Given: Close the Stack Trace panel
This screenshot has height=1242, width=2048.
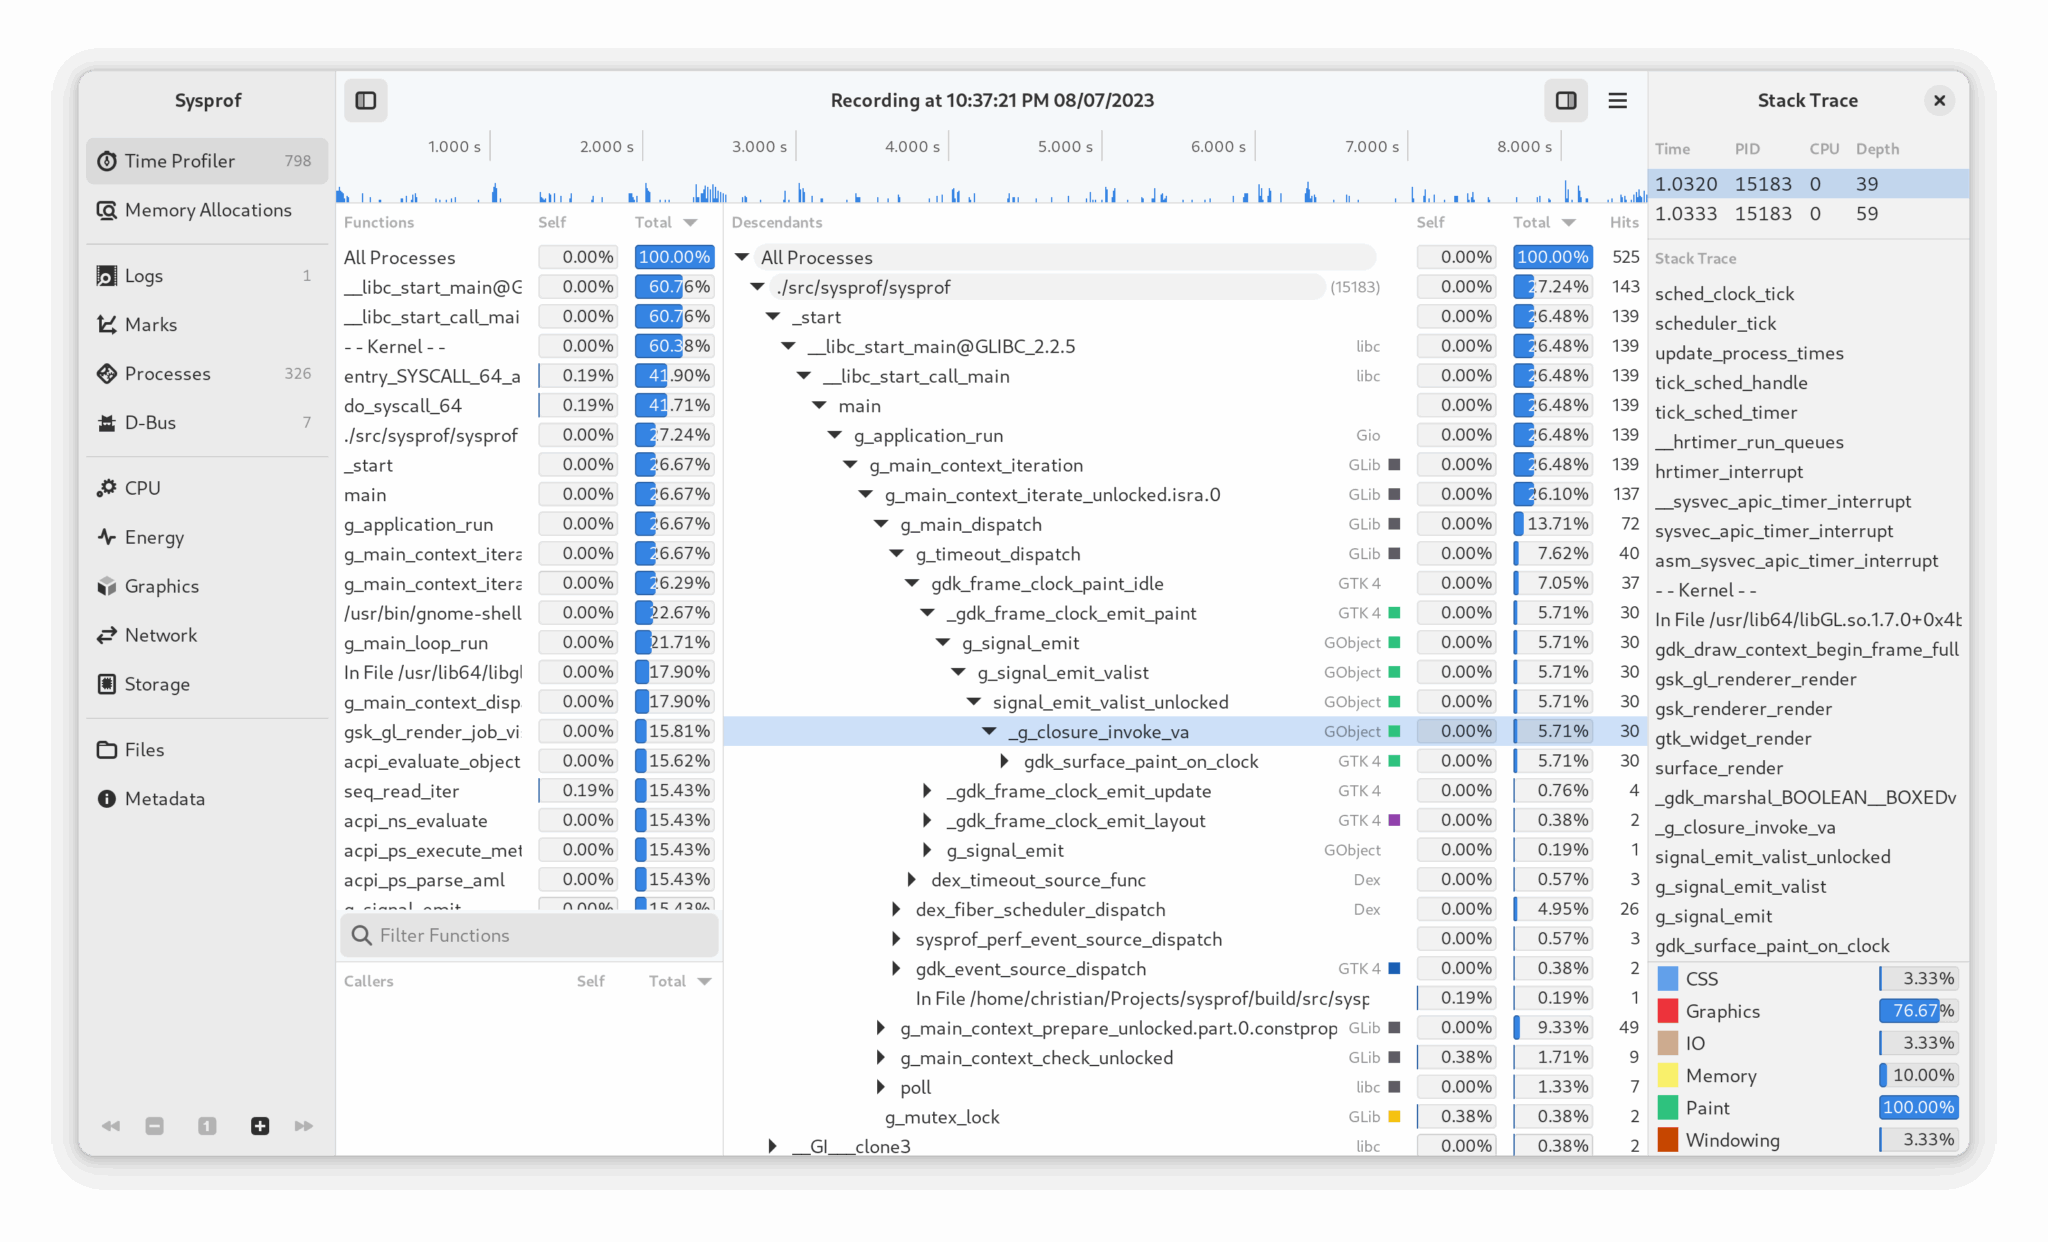Looking at the screenshot, I should [1939, 100].
